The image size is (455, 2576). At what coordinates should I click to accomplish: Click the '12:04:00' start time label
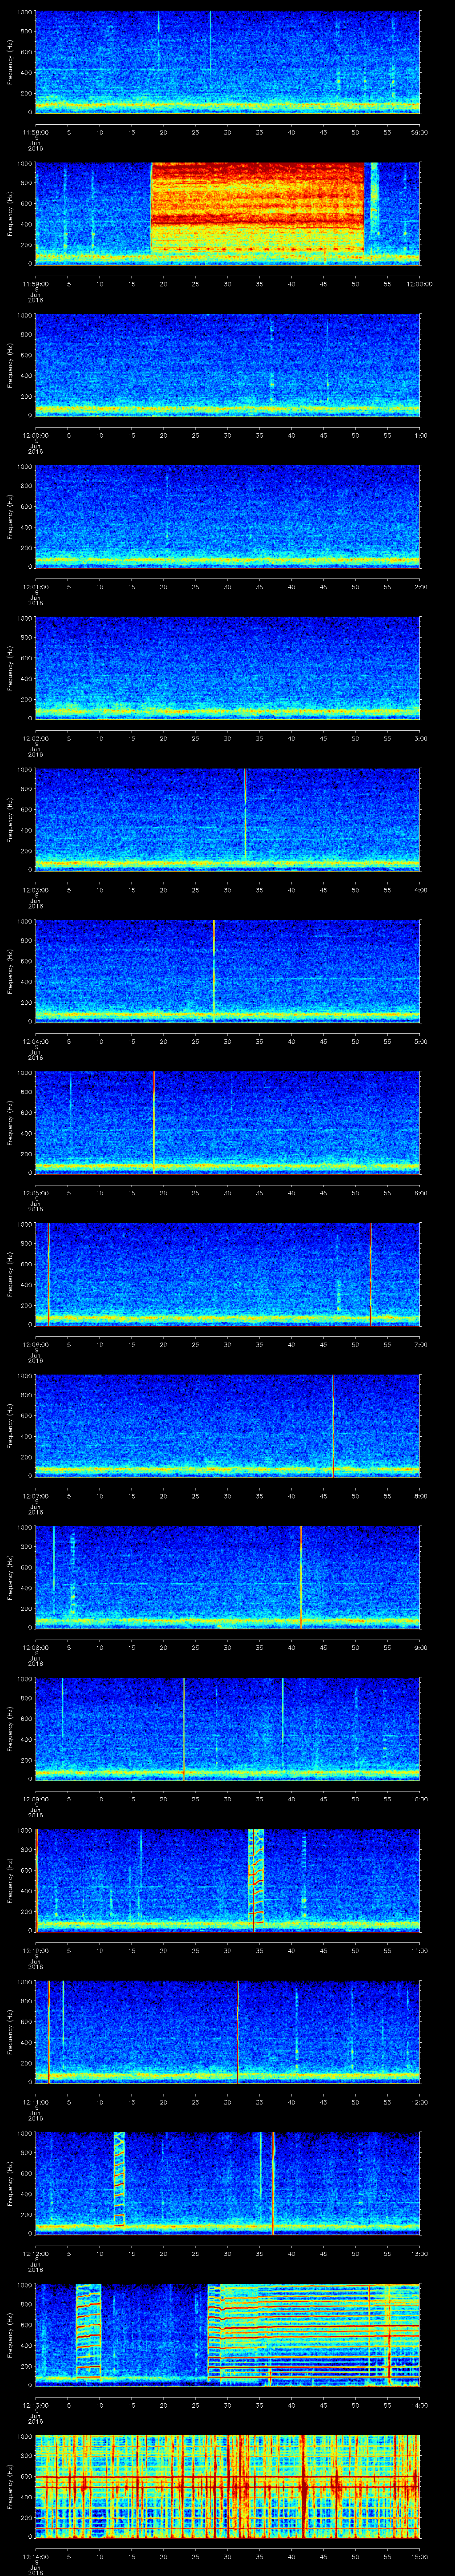(x=35, y=1041)
